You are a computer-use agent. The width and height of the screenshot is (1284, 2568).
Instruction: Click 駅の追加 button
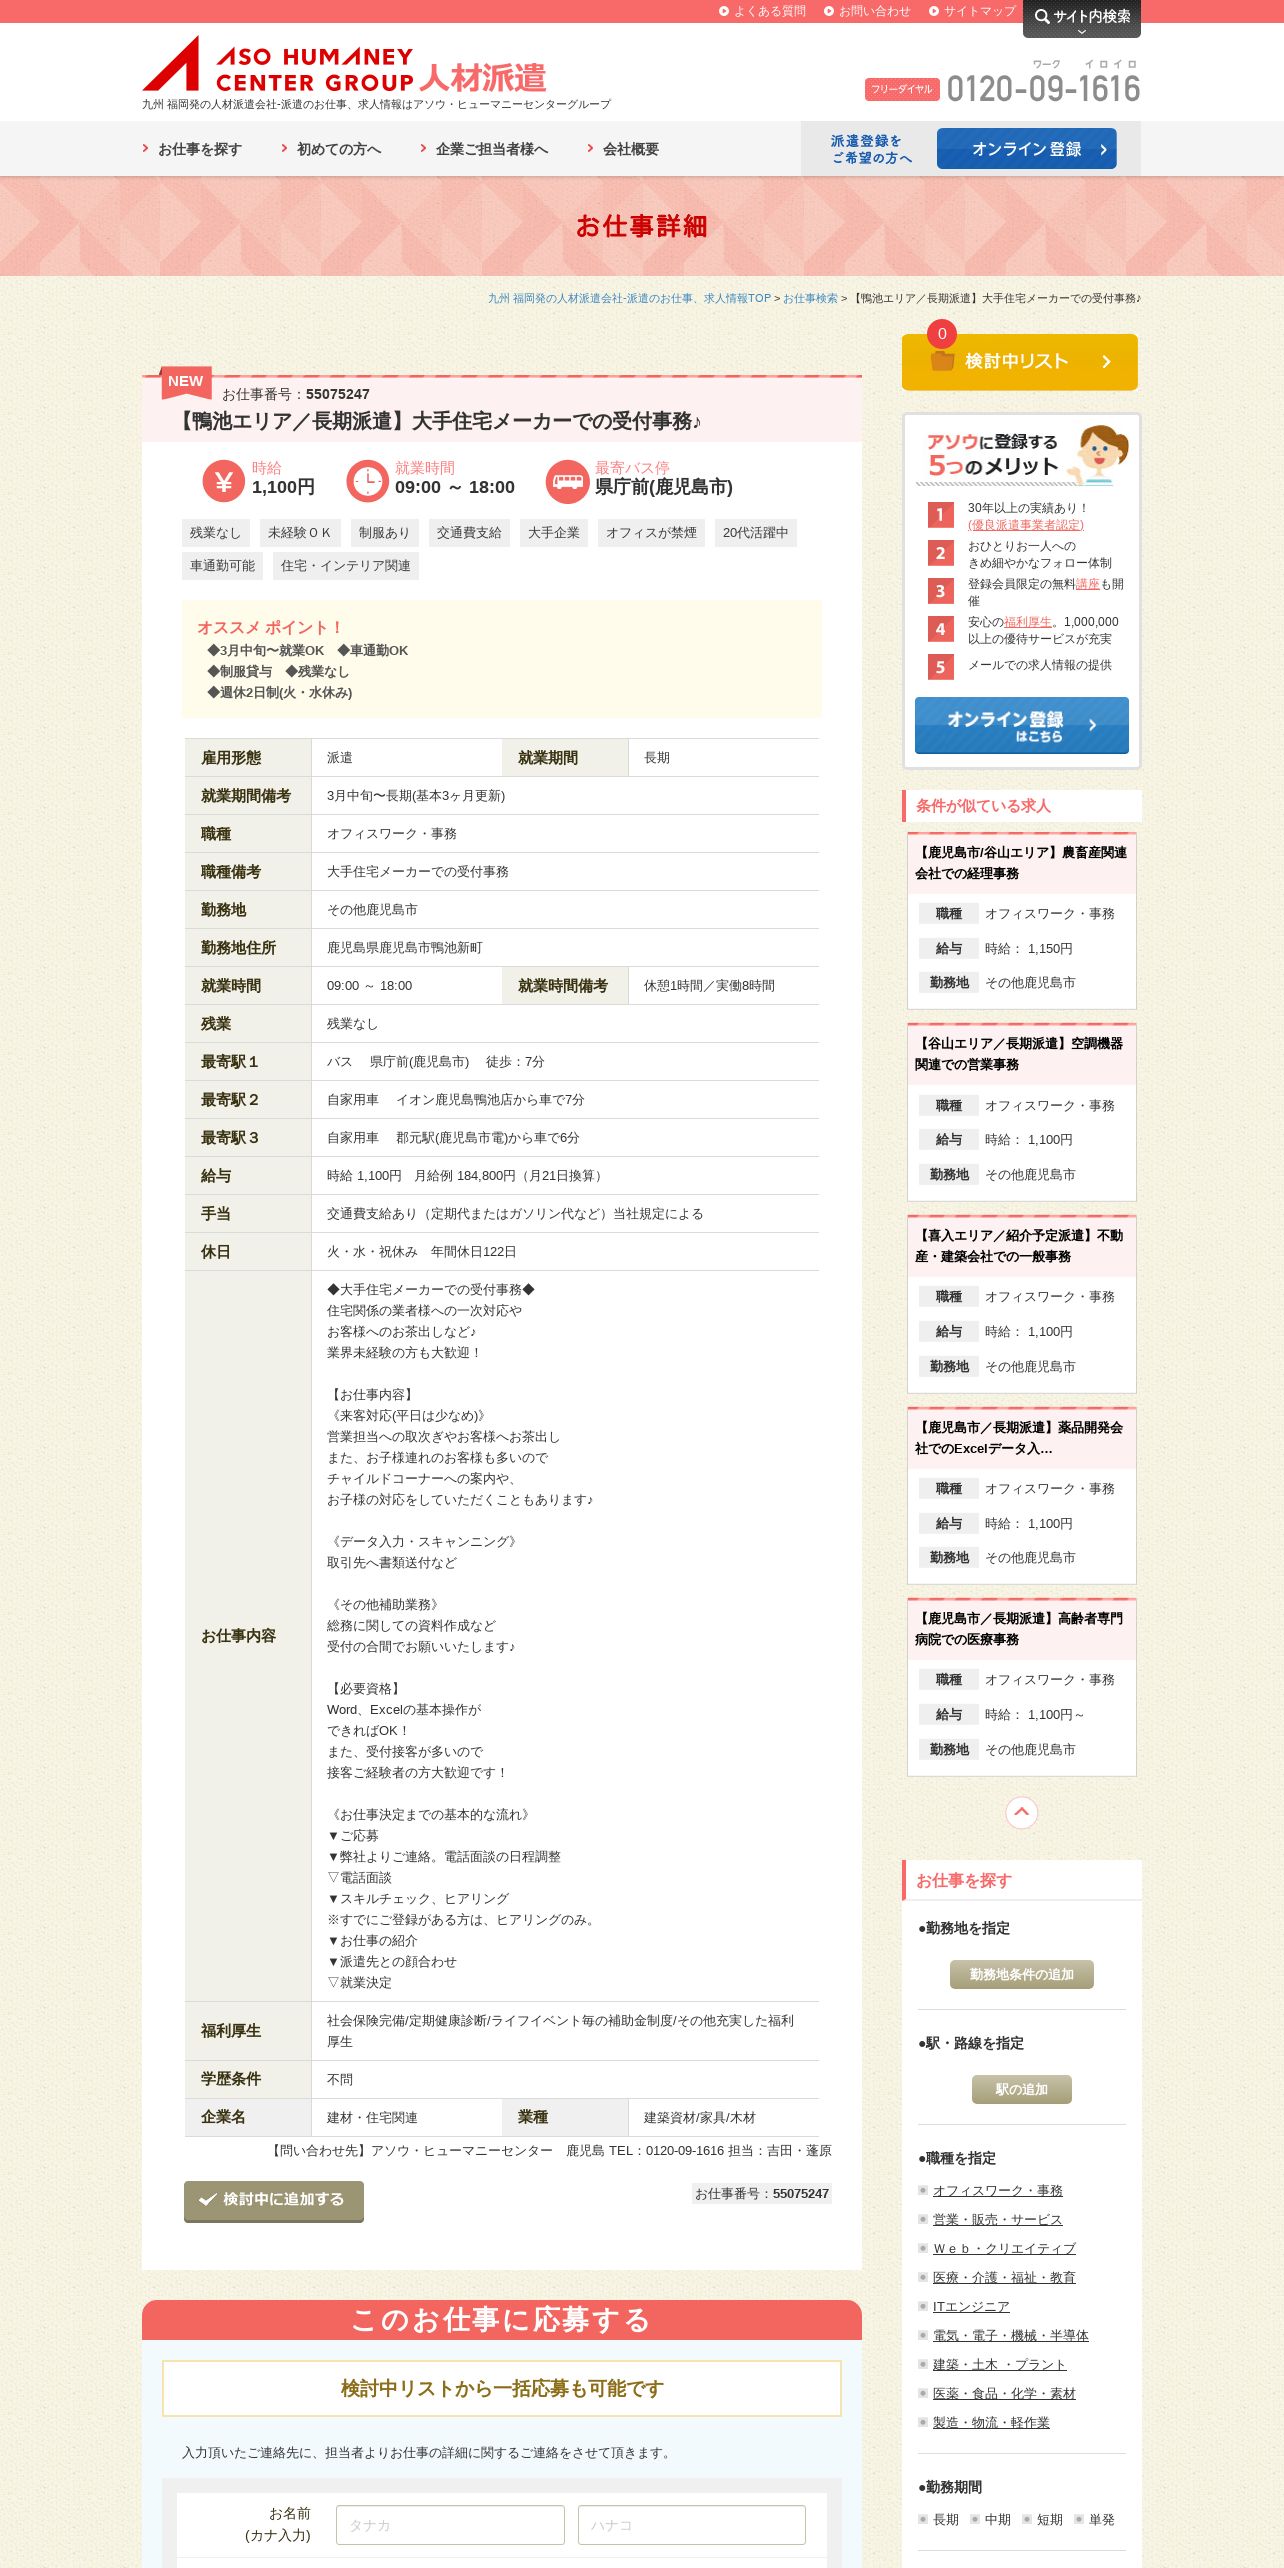pyautogui.click(x=1022, y=2089)
